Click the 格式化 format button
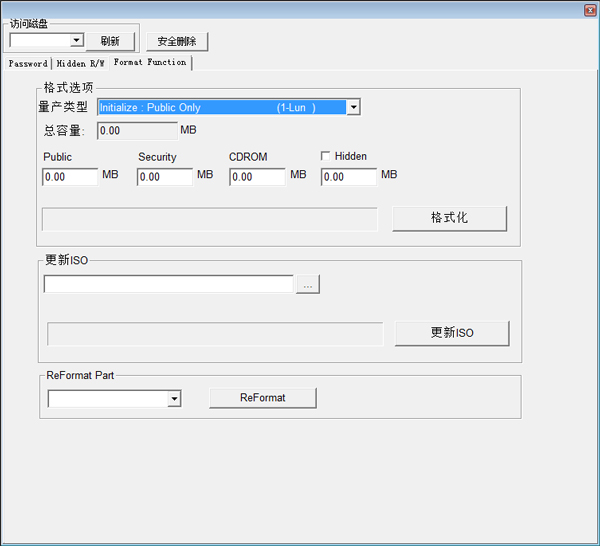 coord(449,218)
